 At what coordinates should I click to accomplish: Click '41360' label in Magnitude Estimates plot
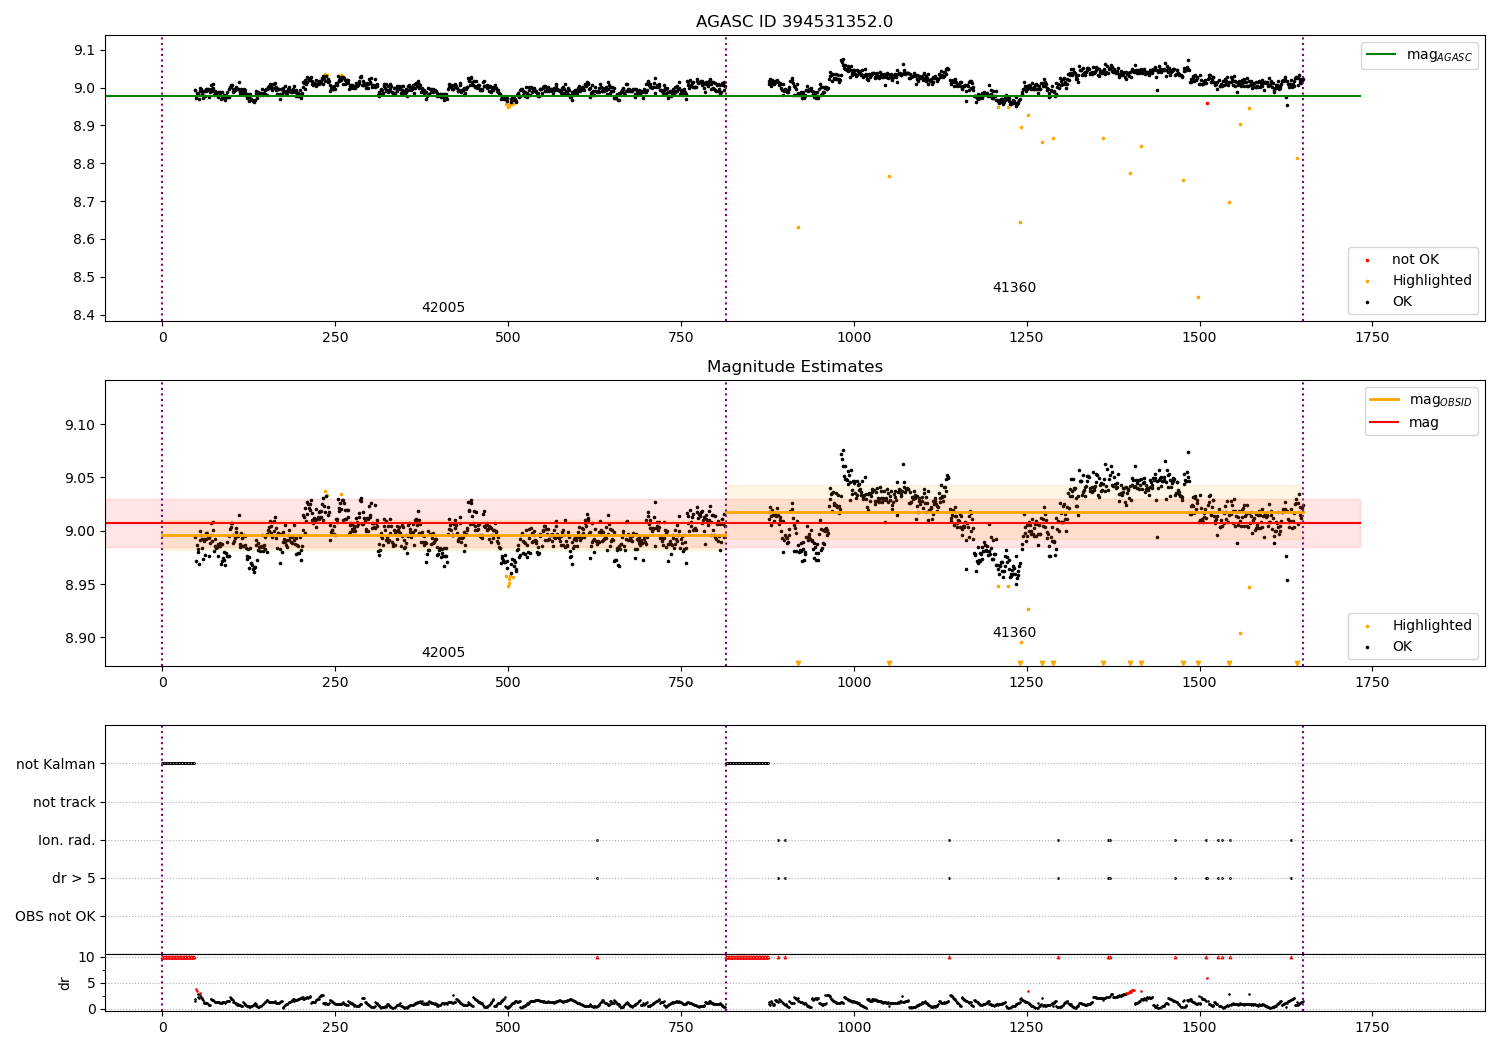[1014, 633]
